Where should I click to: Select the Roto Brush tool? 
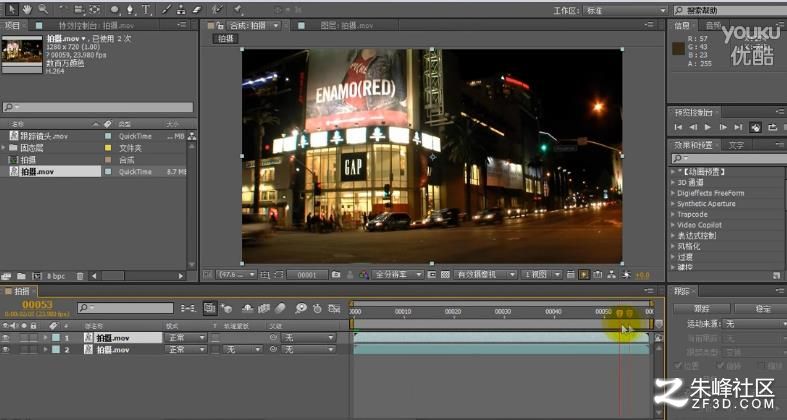216,10
